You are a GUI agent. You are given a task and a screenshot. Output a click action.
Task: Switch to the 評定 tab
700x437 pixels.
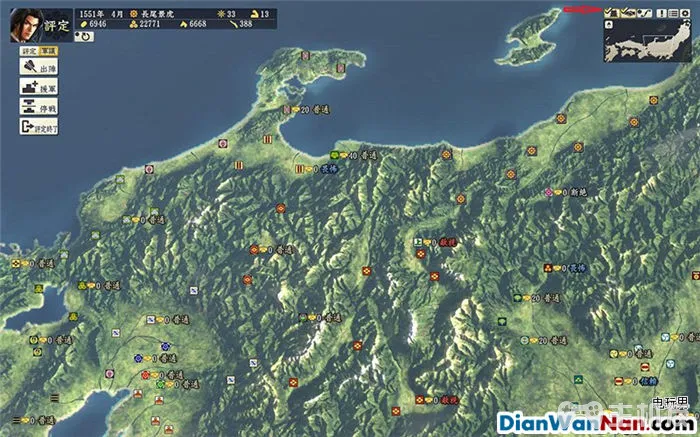pyautogui.click(x=29, y=51)
